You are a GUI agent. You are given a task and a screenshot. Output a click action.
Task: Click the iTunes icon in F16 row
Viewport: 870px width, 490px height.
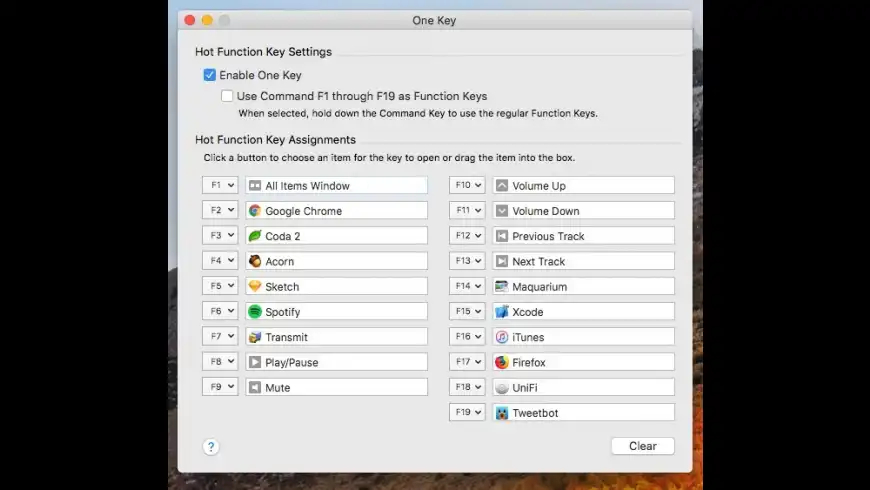(x=502, y=337)
